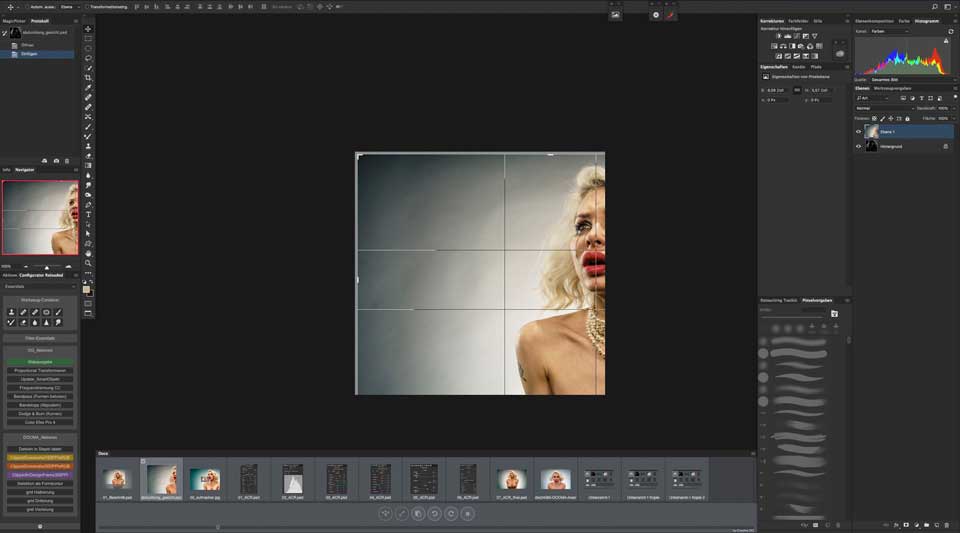Screen dimensions: 960x533
Task: Click the Proportional Transformieren button
Action: point(40,370)
